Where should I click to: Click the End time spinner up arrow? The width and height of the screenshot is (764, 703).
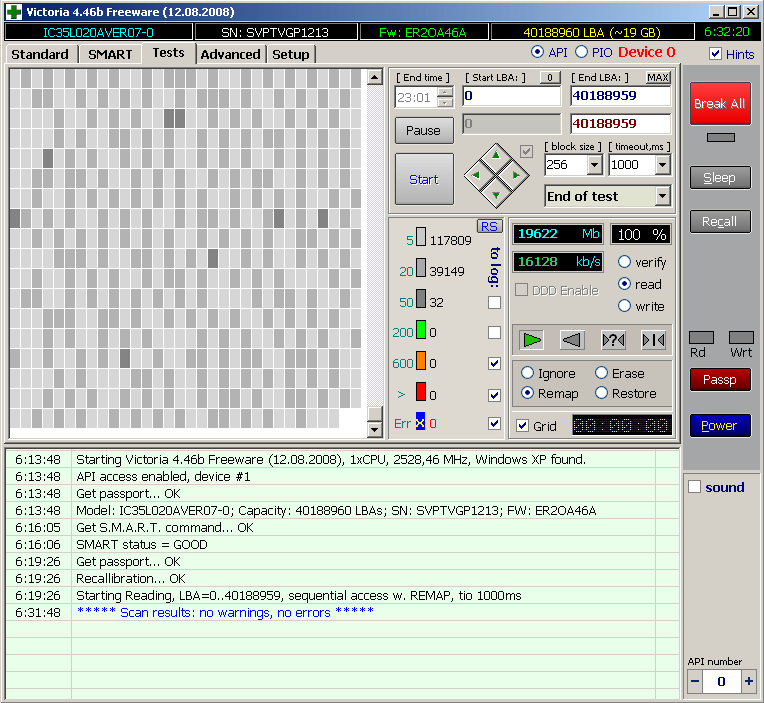445,92
